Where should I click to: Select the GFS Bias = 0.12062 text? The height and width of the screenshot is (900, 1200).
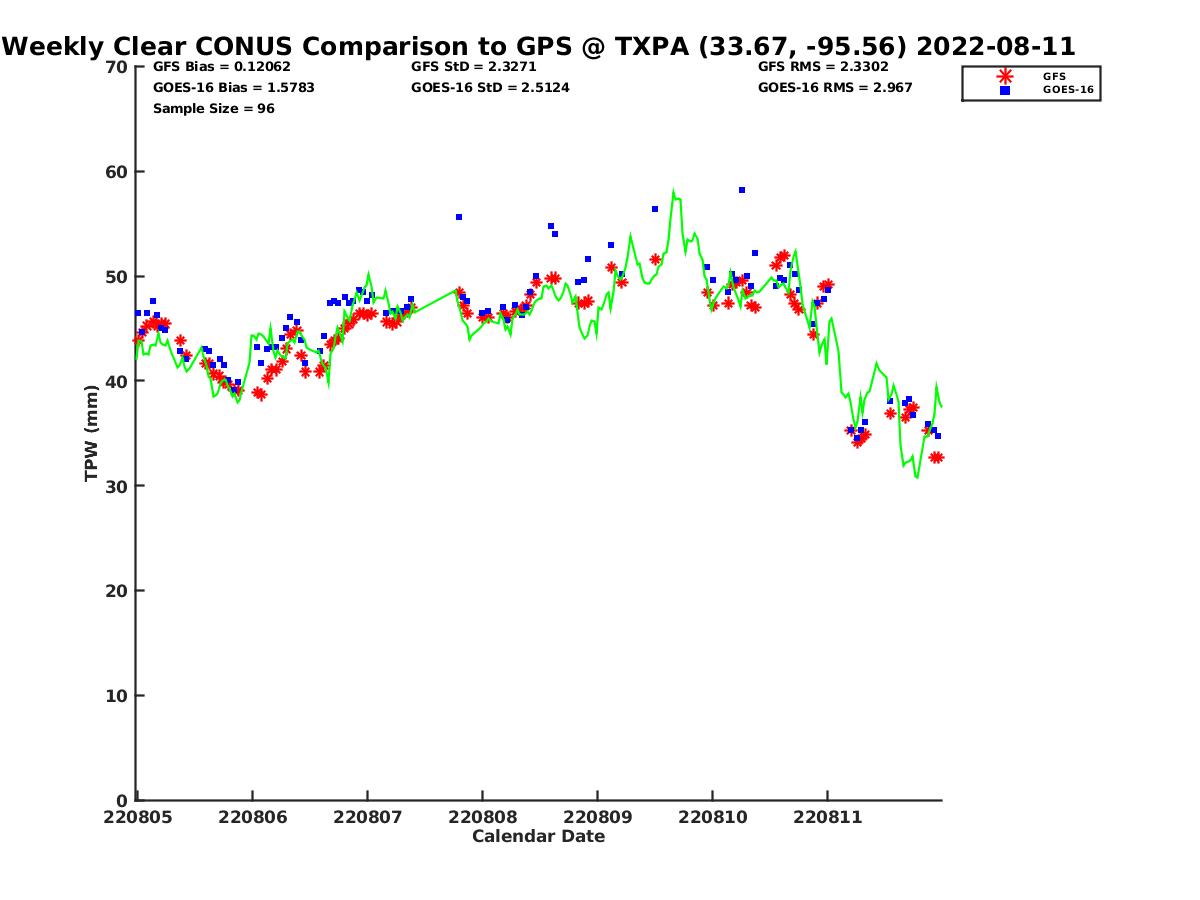221,67
